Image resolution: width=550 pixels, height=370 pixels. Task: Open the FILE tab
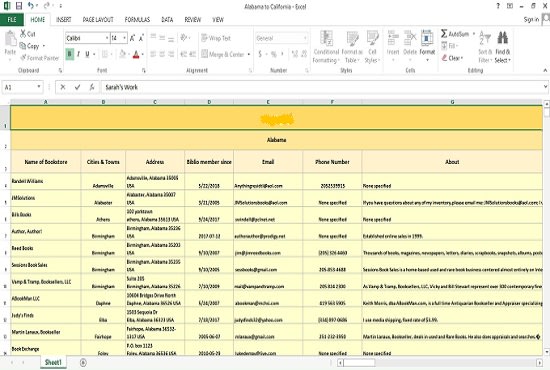click(x=12, y=20)
